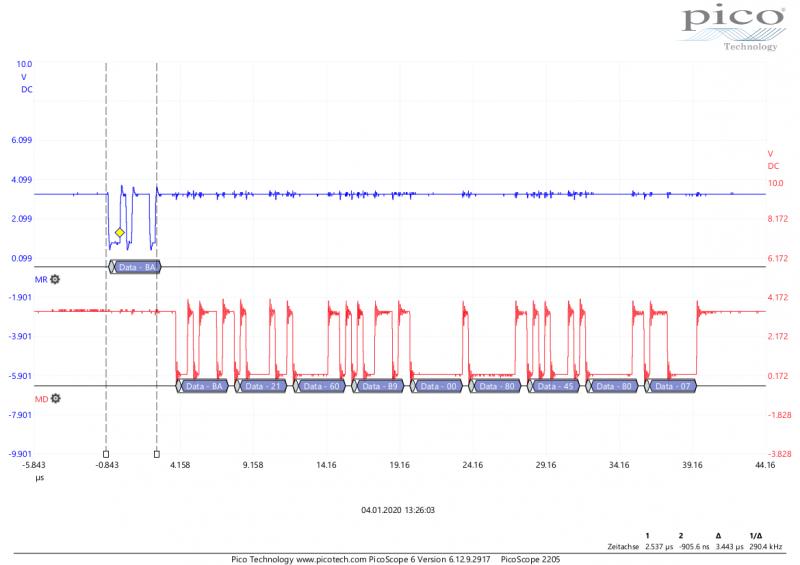This screenshot has height=565, width=800.
Task: Click the blue axis value -1.901
Action: click(x=20, y=297)
